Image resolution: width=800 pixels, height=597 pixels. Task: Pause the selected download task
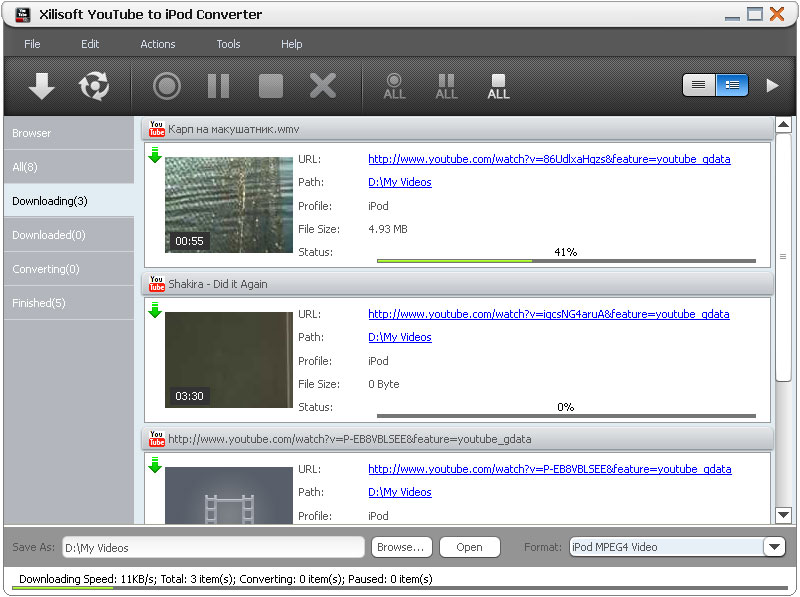tap(218, 87)
